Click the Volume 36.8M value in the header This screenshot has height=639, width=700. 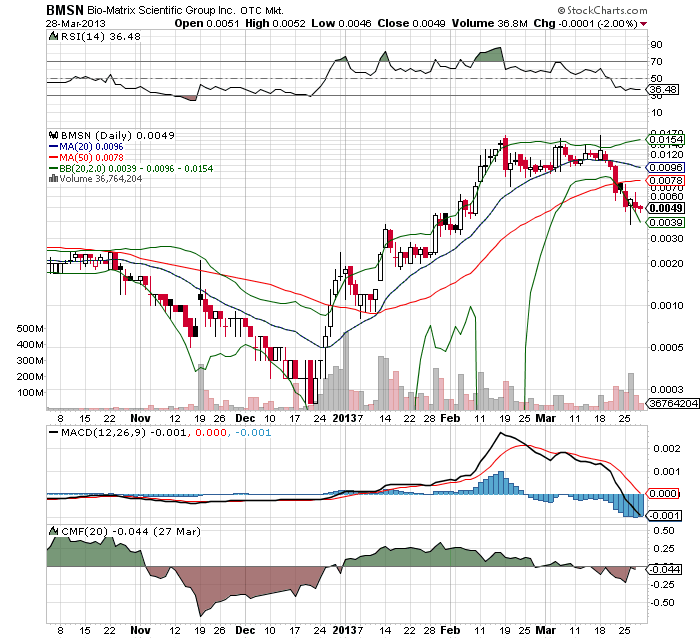[489, 23]
